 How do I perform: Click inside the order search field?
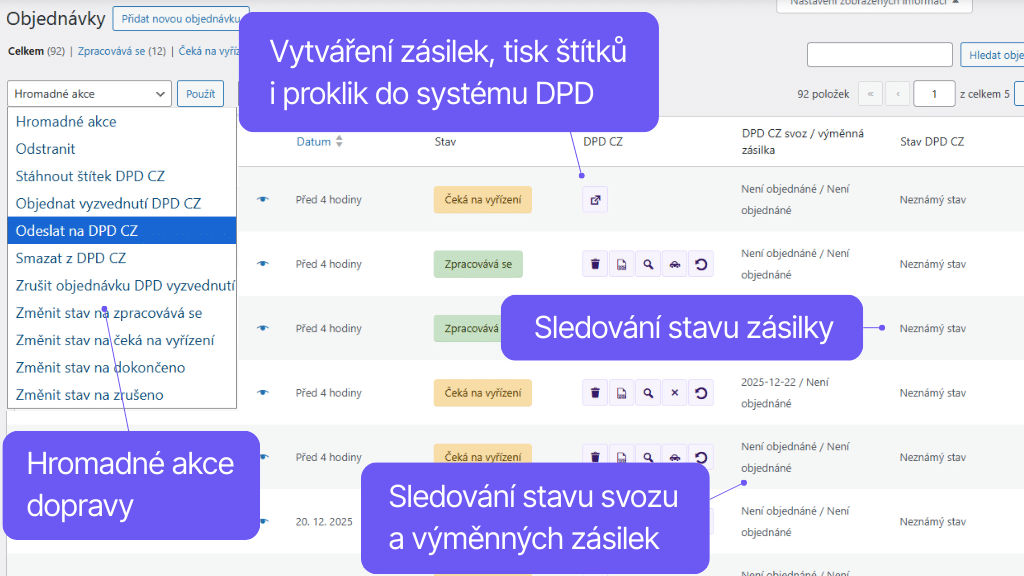click(x=880, y=54)
